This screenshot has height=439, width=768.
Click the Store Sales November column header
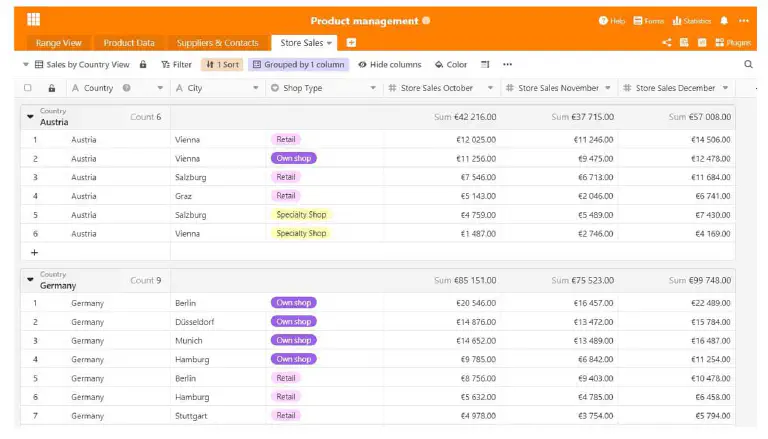click(x=558, y=88)
